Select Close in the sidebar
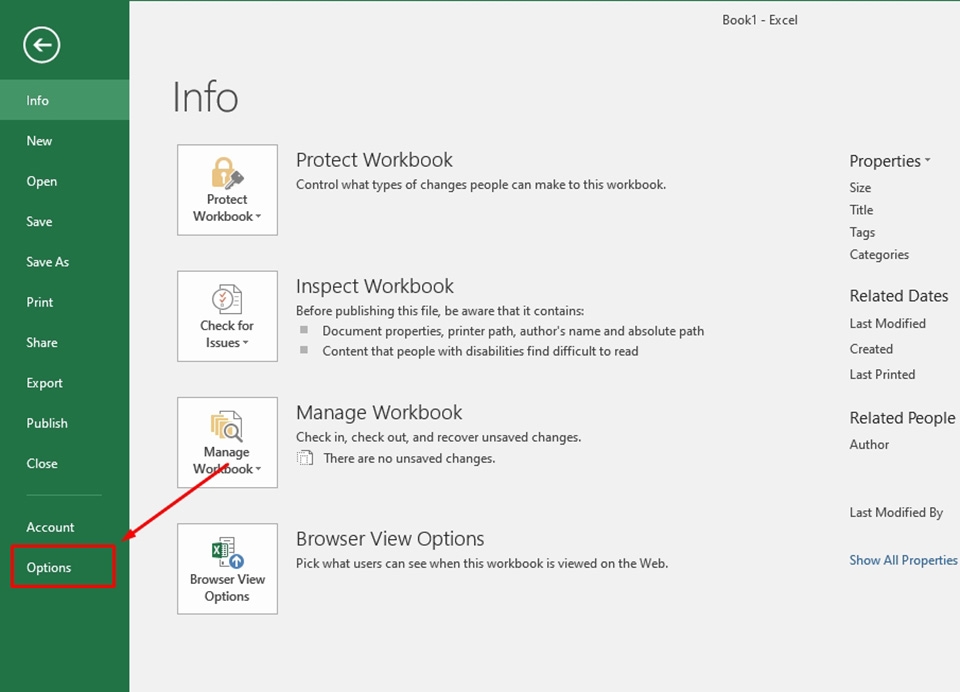Image resolution: width=960 pixels, height=692 pixels. pos(64,464)
